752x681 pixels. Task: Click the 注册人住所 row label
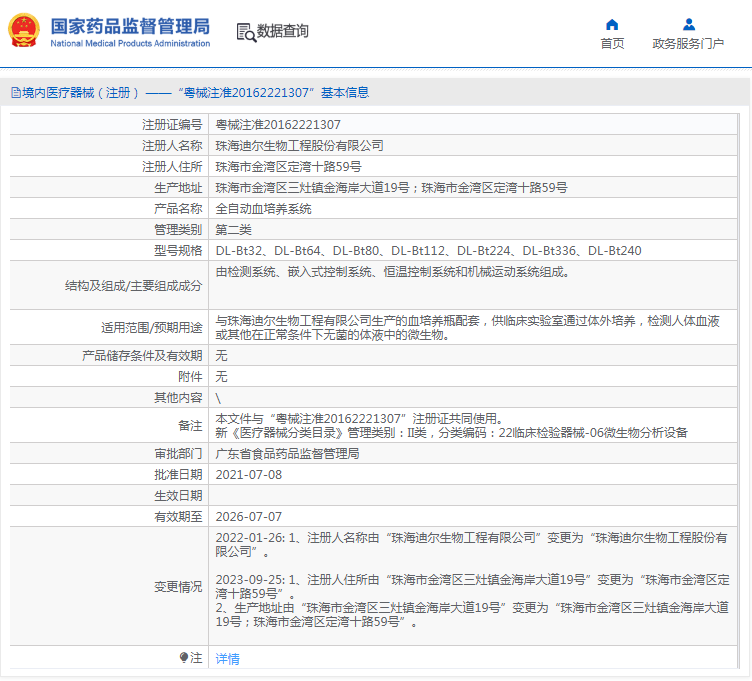(172, 167)
